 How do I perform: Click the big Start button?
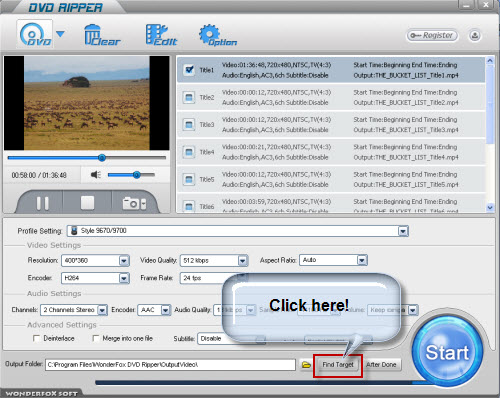point(447,352)
